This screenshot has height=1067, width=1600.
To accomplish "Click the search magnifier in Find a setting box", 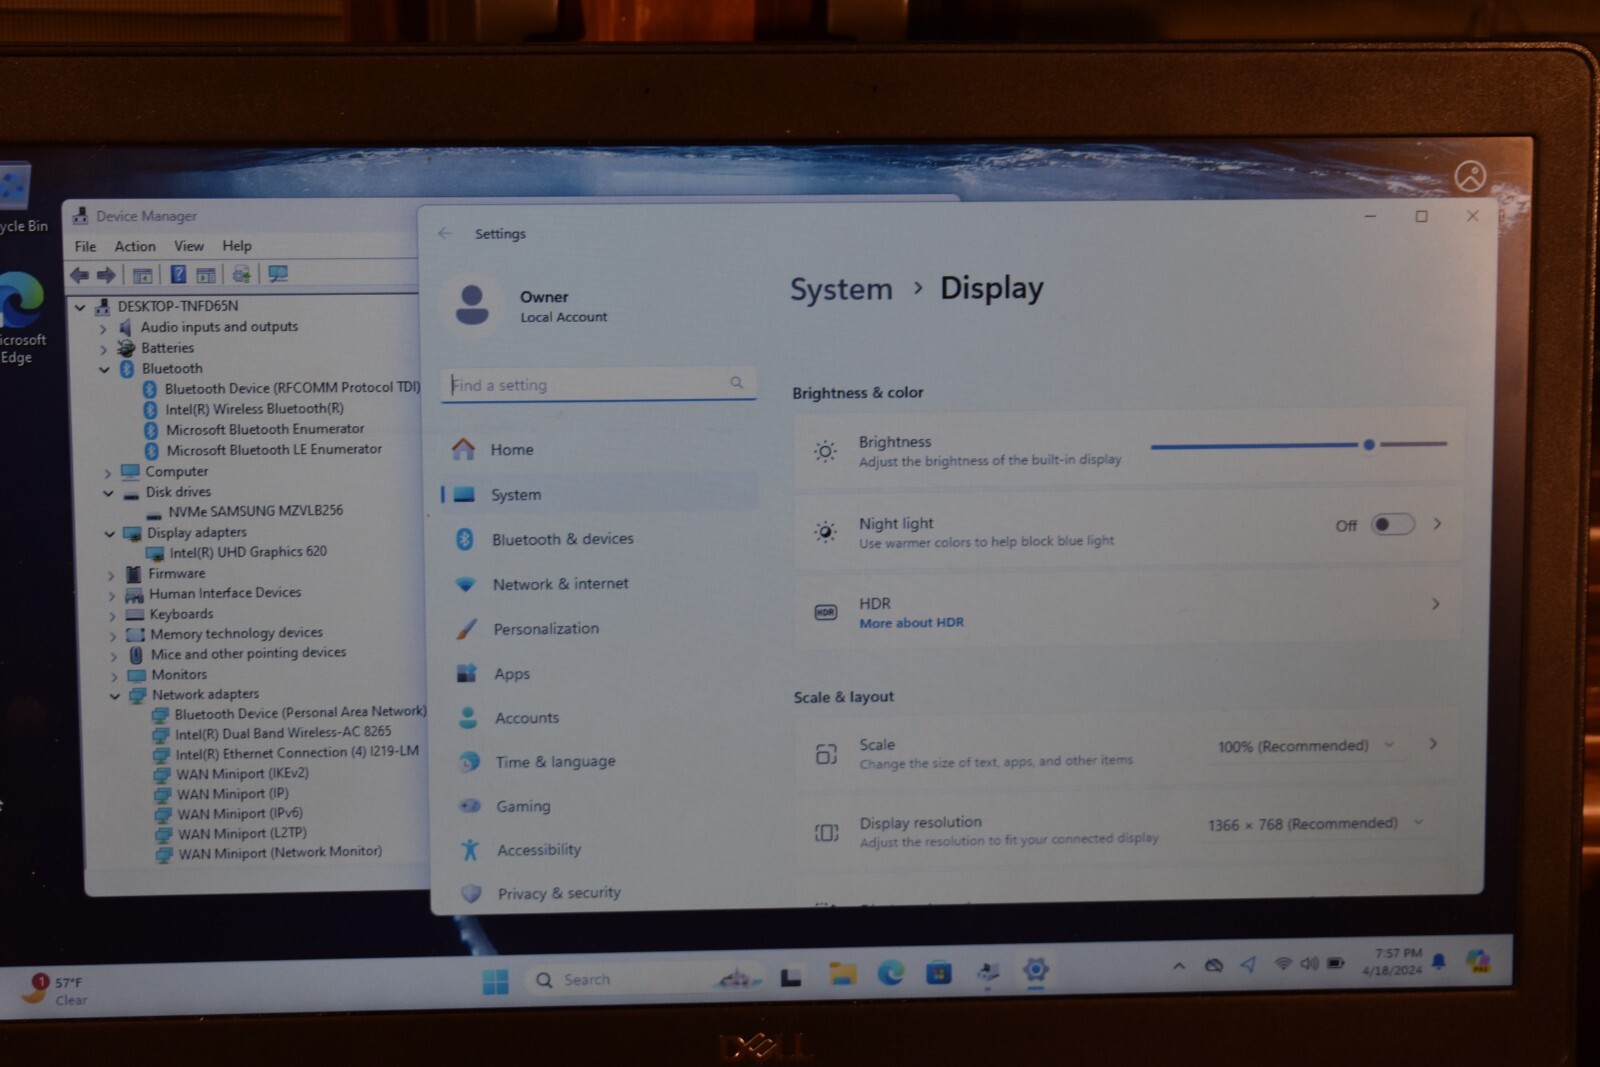I will pos(736,382).
